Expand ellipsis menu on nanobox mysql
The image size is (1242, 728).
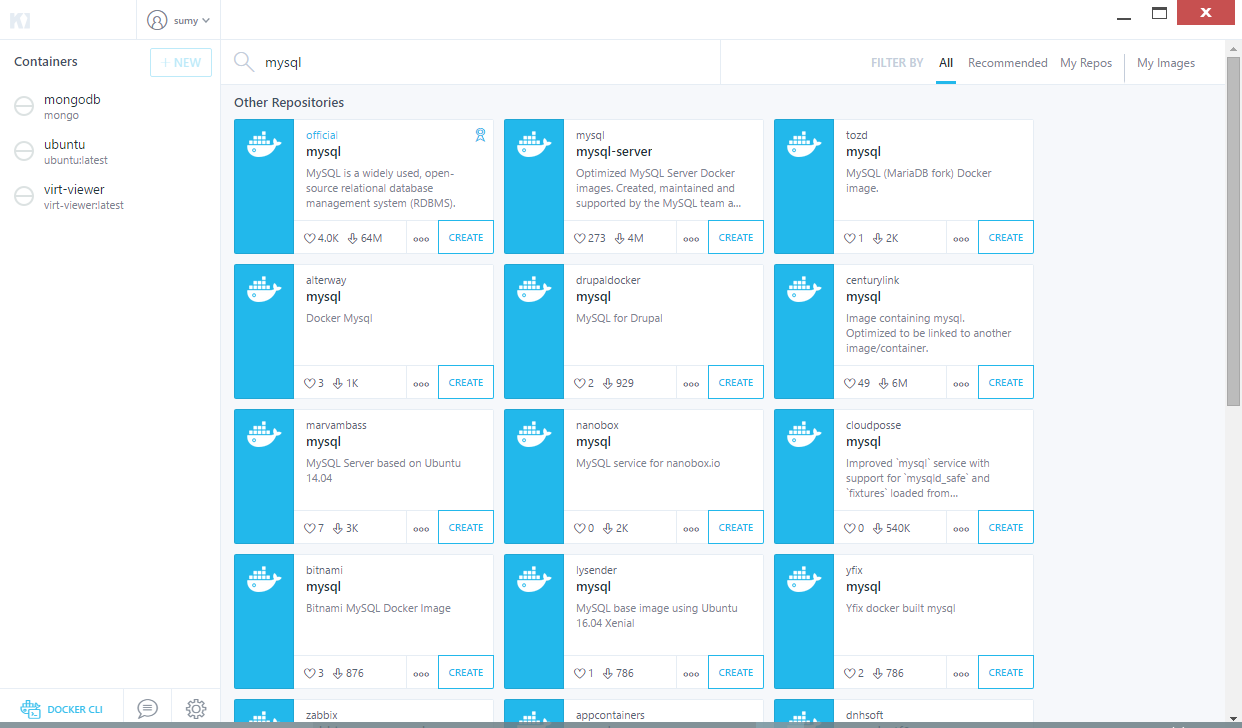tap(691, 529)
